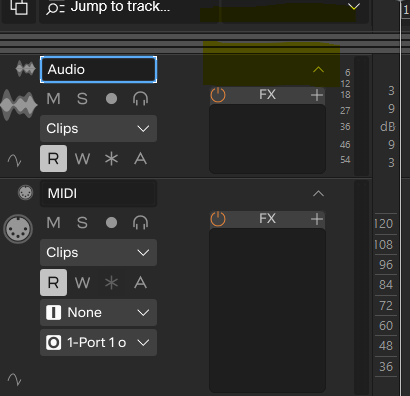
Task: Solo the Audio track
Action: [82, 99]
